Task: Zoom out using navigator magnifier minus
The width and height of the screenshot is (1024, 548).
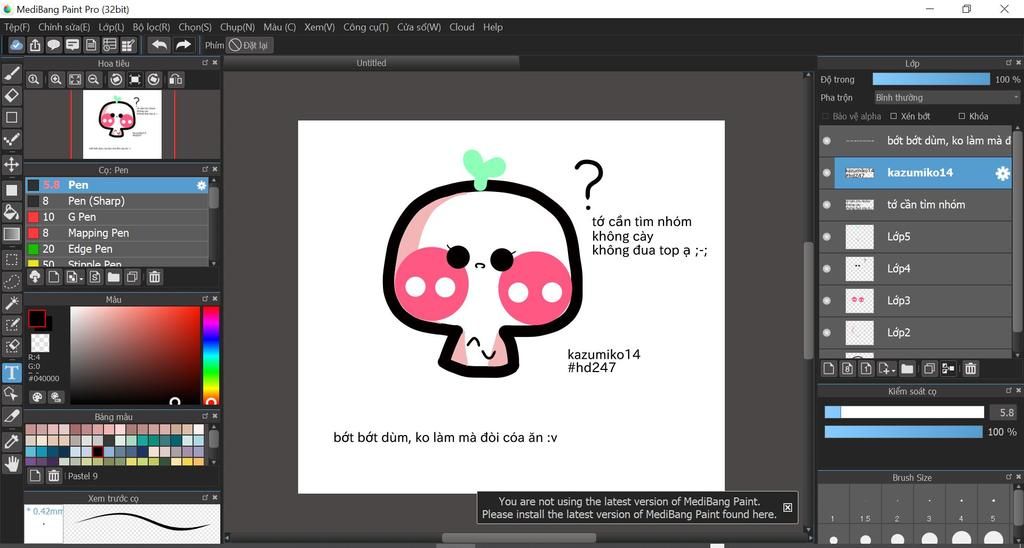Action: 93,80
